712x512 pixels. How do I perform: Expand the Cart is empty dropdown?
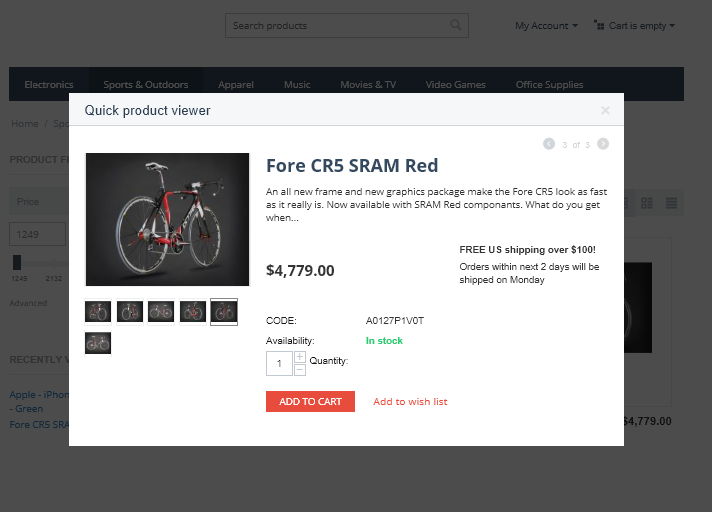[x=635, y=26]
